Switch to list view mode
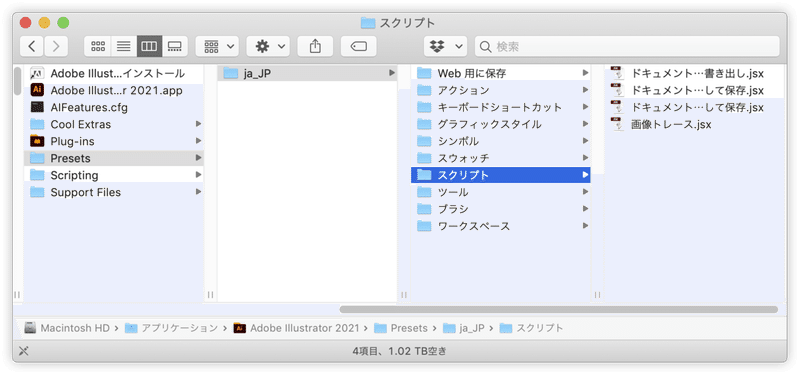The image size is (800, 375). 123,46
